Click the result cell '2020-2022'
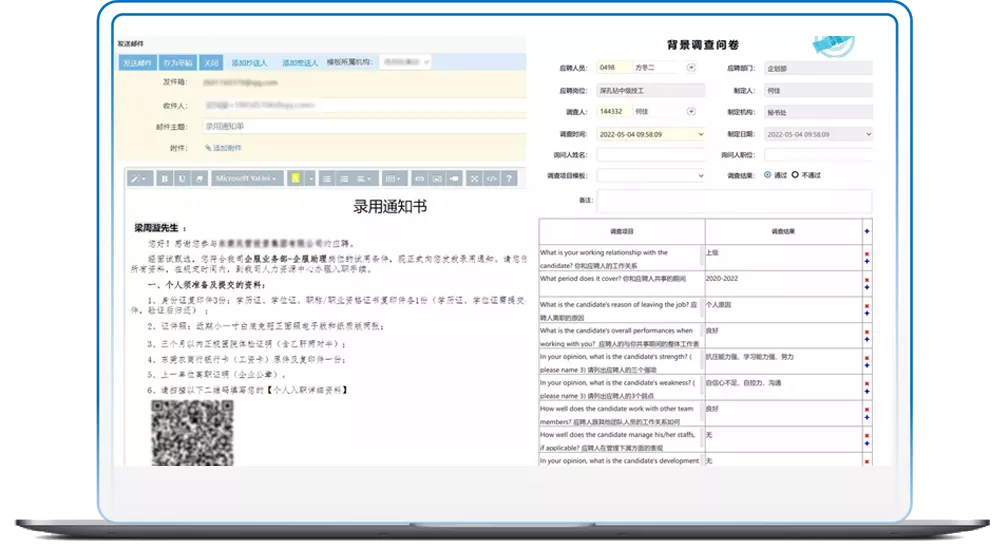 [x=784, y=284]
